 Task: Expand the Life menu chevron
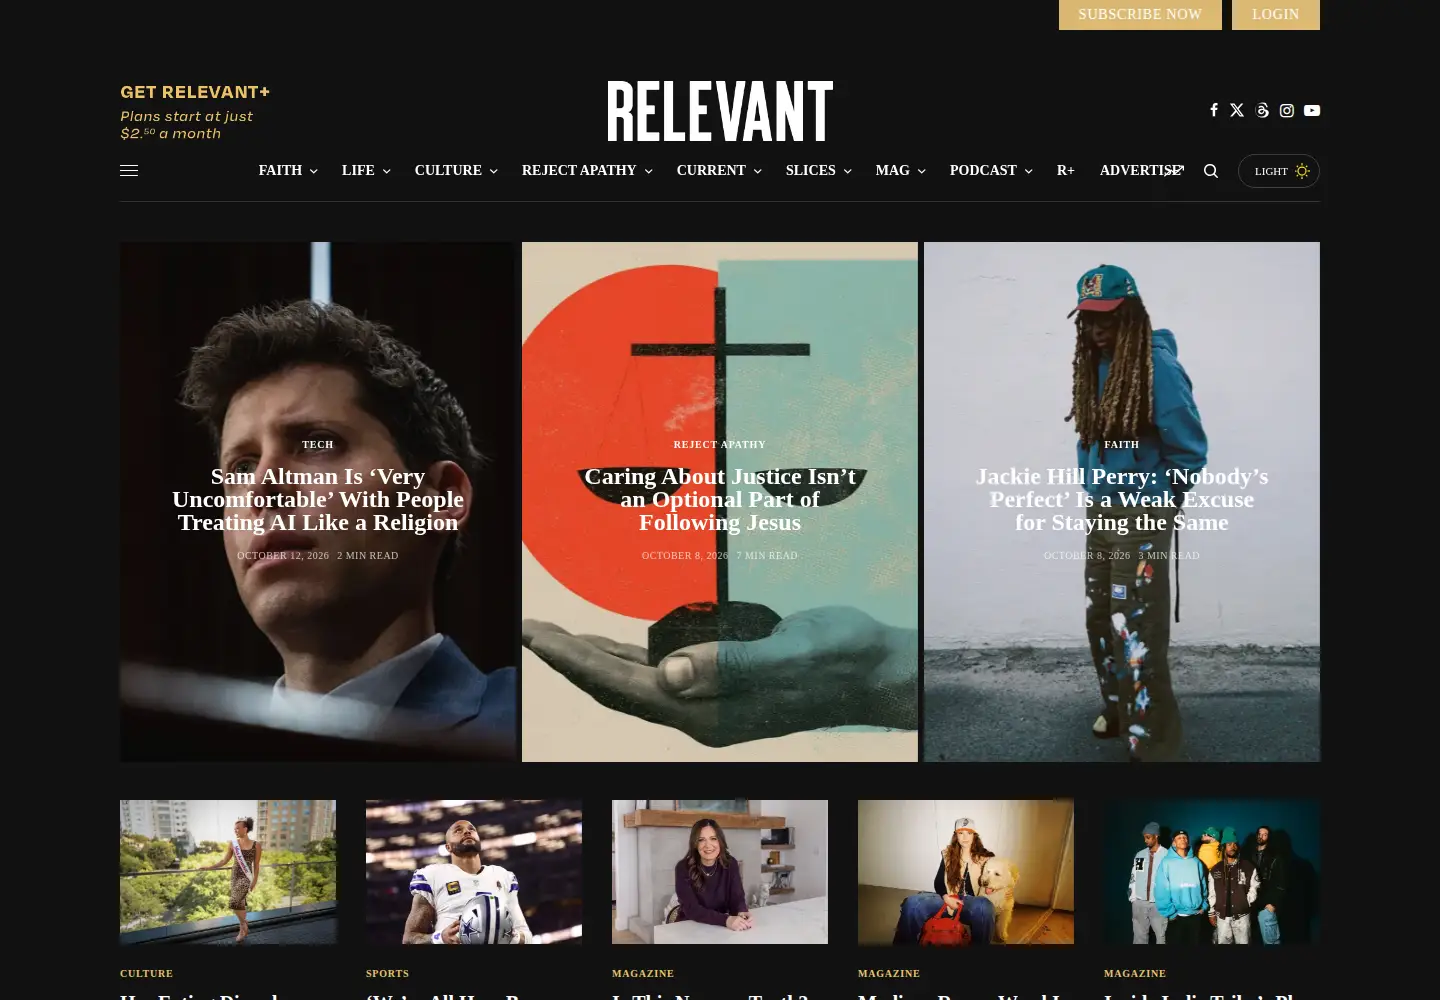pyautogui.click(x=387, y=171)
